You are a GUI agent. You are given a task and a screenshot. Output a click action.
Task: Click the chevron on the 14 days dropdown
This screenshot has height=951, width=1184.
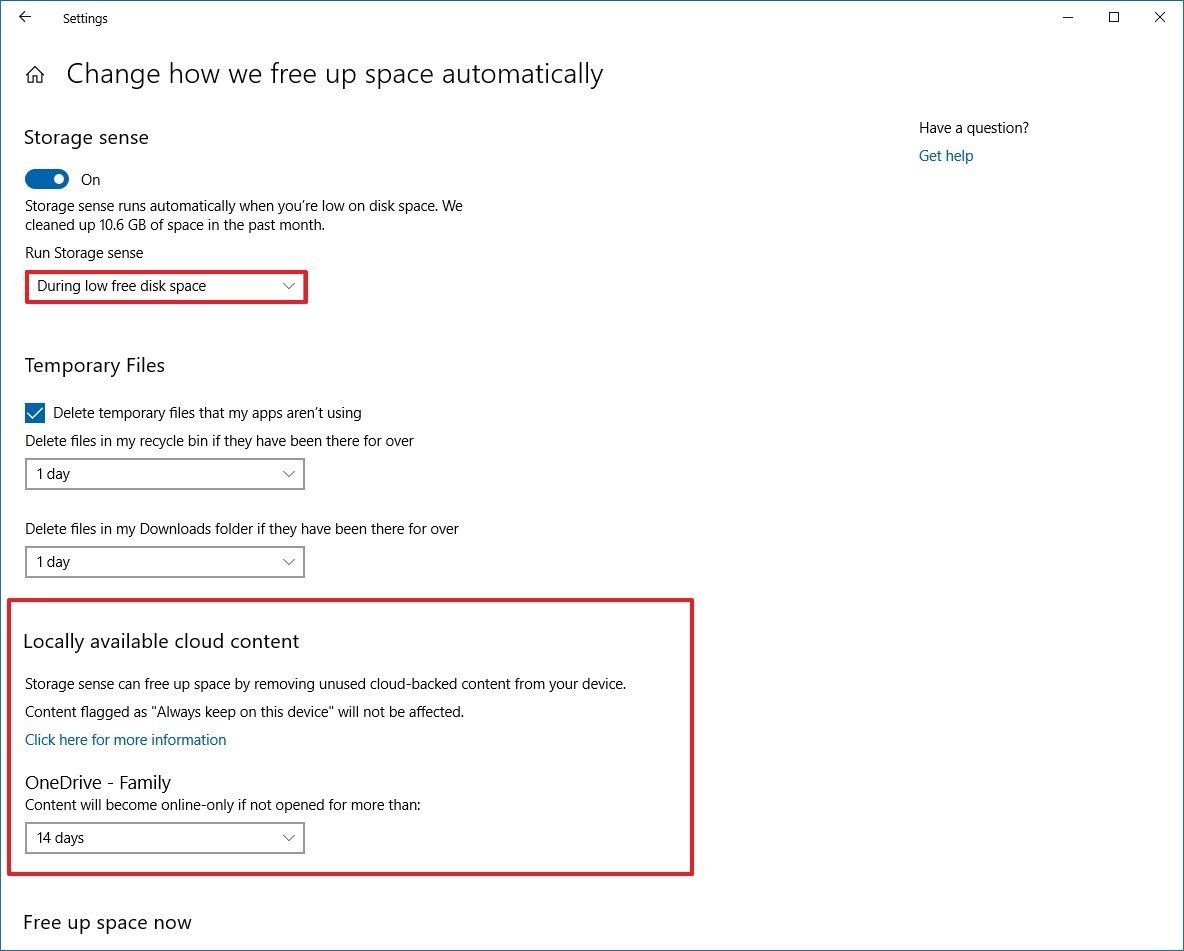pos(289,838)
